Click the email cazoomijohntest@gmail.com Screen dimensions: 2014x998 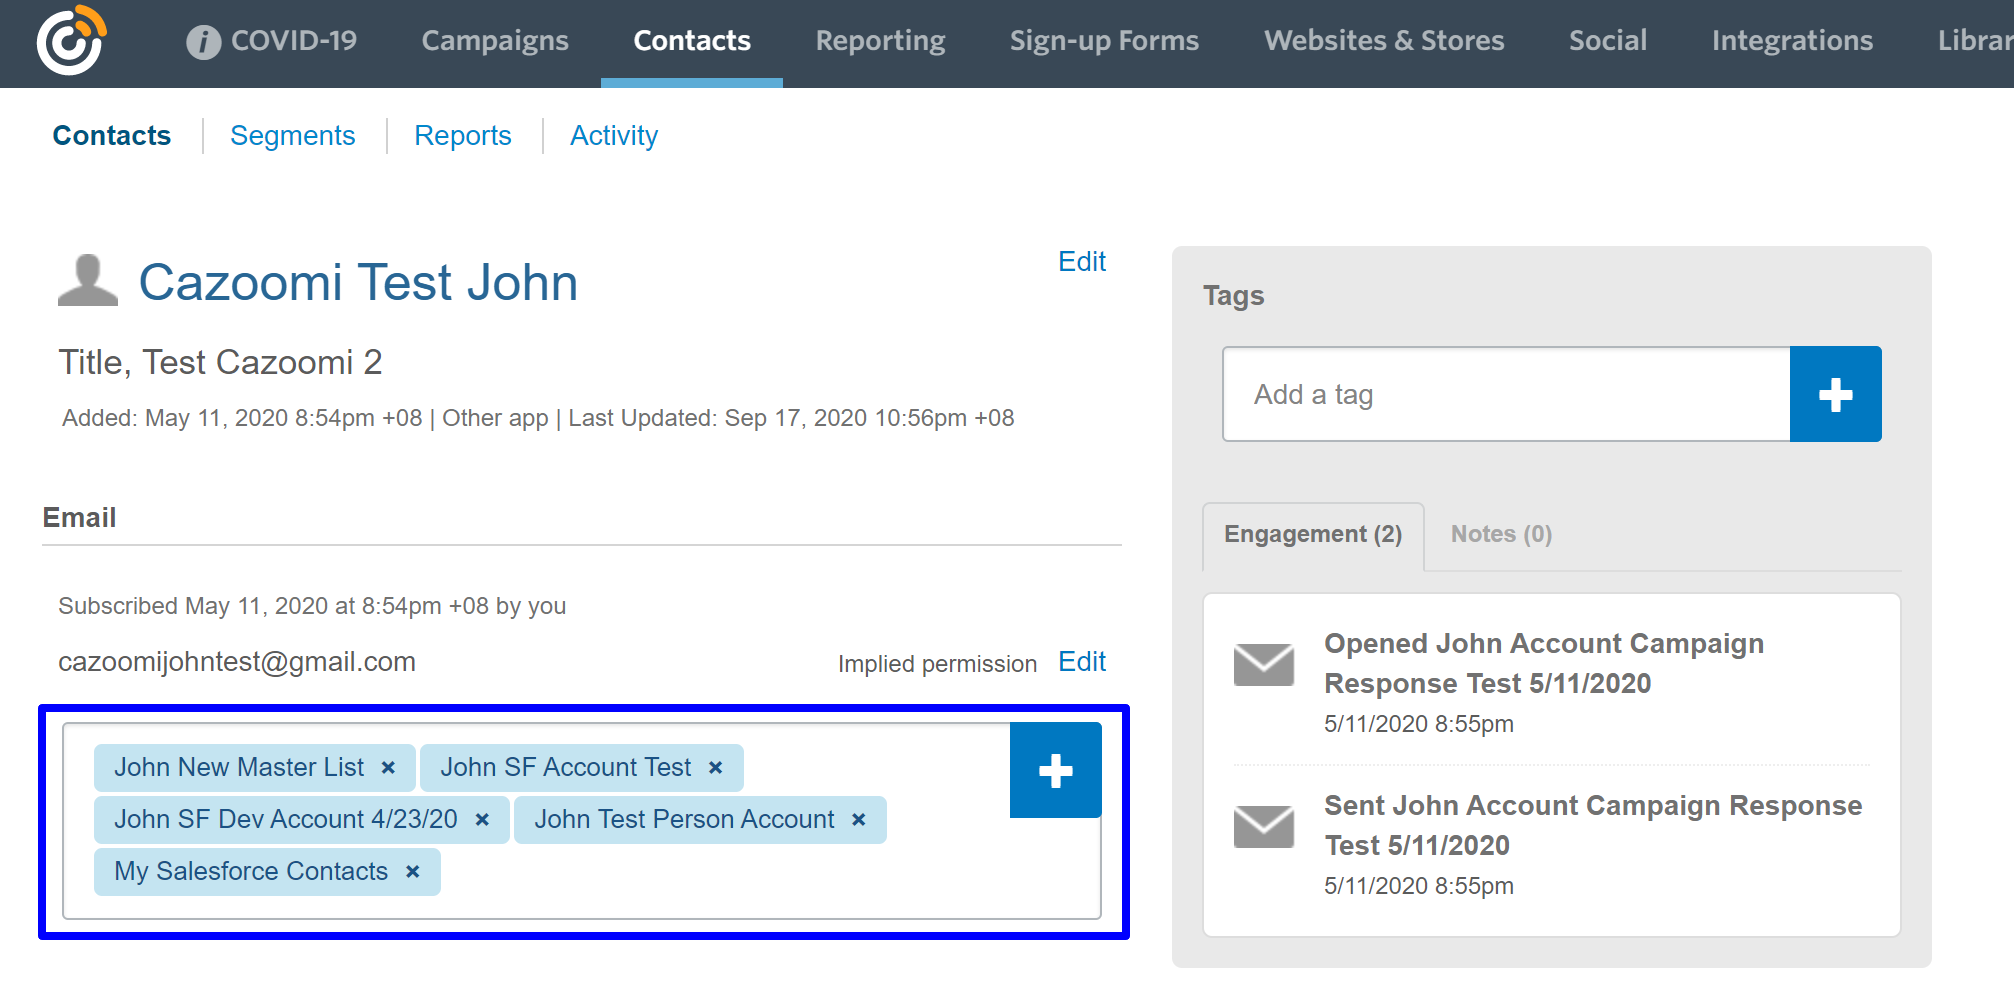(237, 662)
